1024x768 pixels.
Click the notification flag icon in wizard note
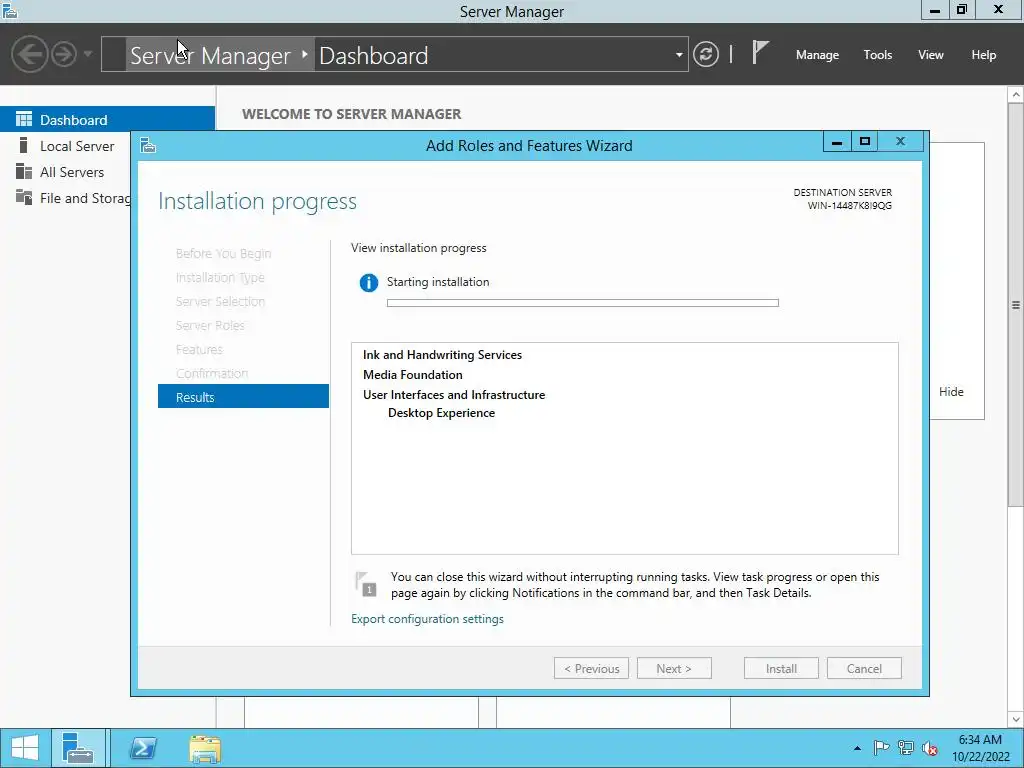point(366,584)
